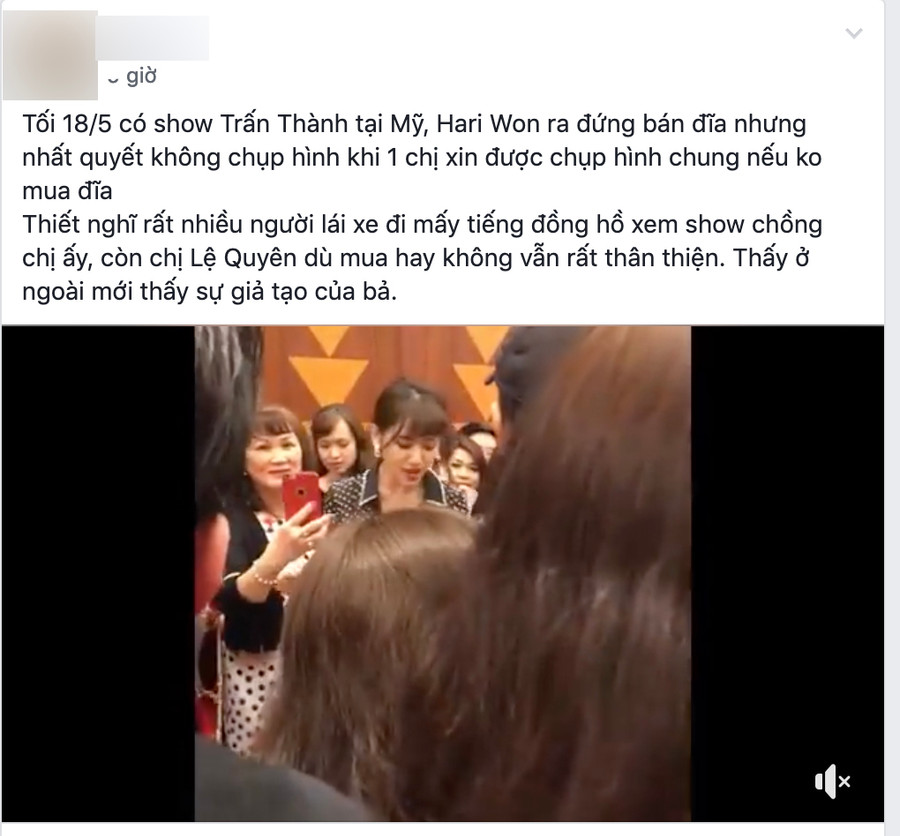The height and width of the screenshot is (836, 900).
Task: Click the red phone shown in the video
Action: pos(301,494)
